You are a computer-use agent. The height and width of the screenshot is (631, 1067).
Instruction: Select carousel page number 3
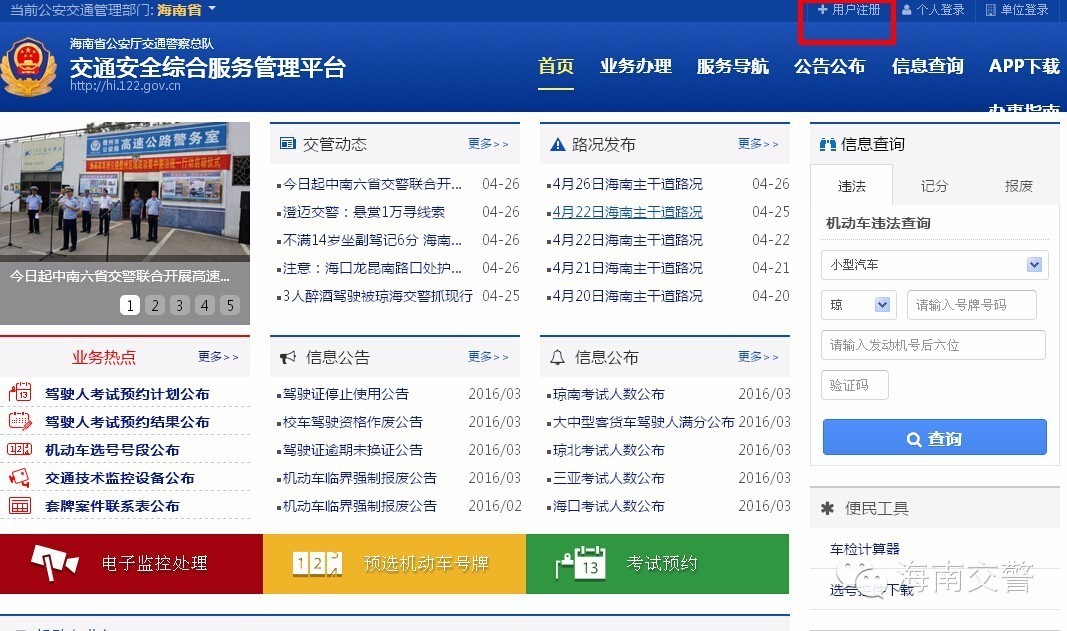179,305
